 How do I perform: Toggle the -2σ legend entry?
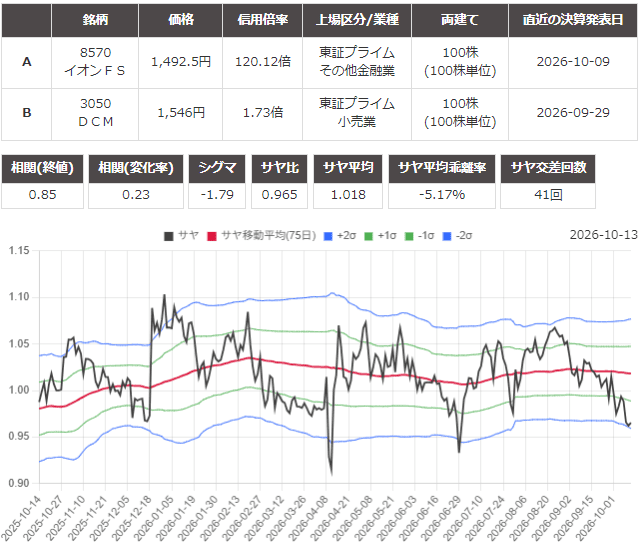tap(457, 236)
